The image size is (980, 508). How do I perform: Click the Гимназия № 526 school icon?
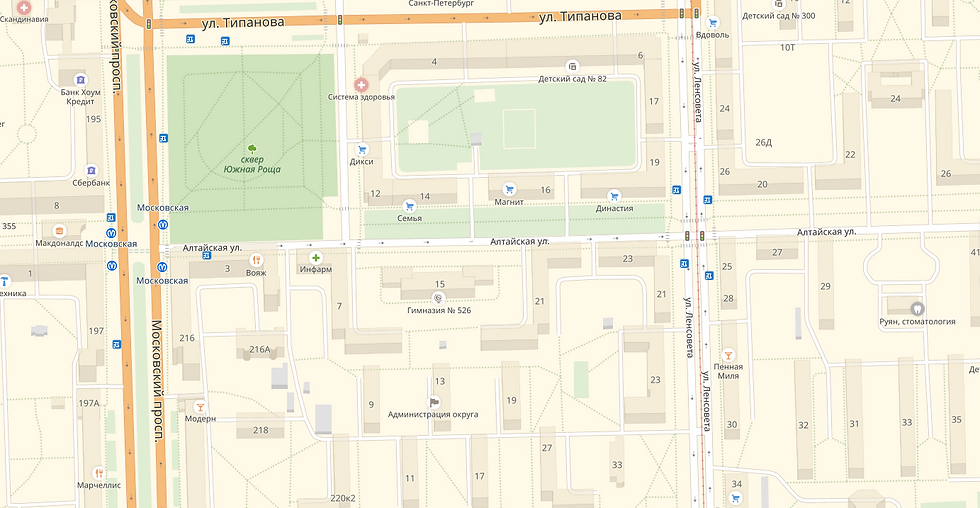439,299
